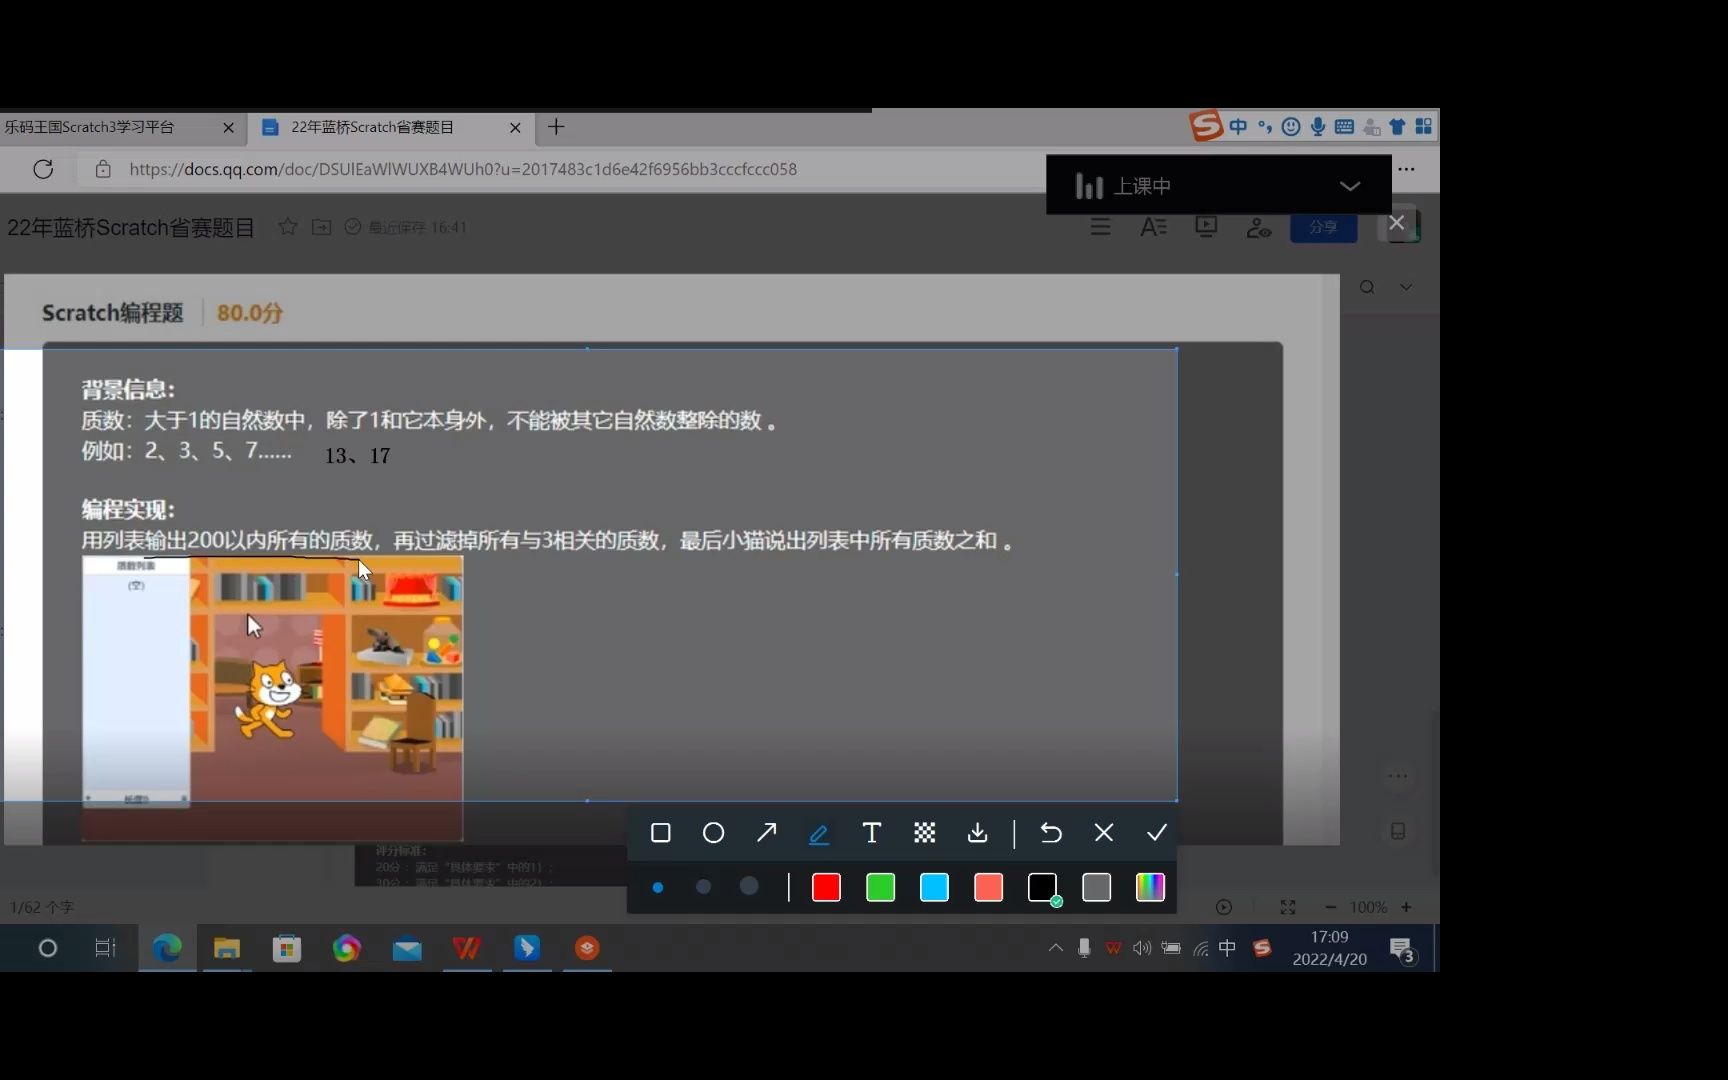Move document to folder icon
The width and height of the screenshot is (1728, 1080).
tap(321, 227)
